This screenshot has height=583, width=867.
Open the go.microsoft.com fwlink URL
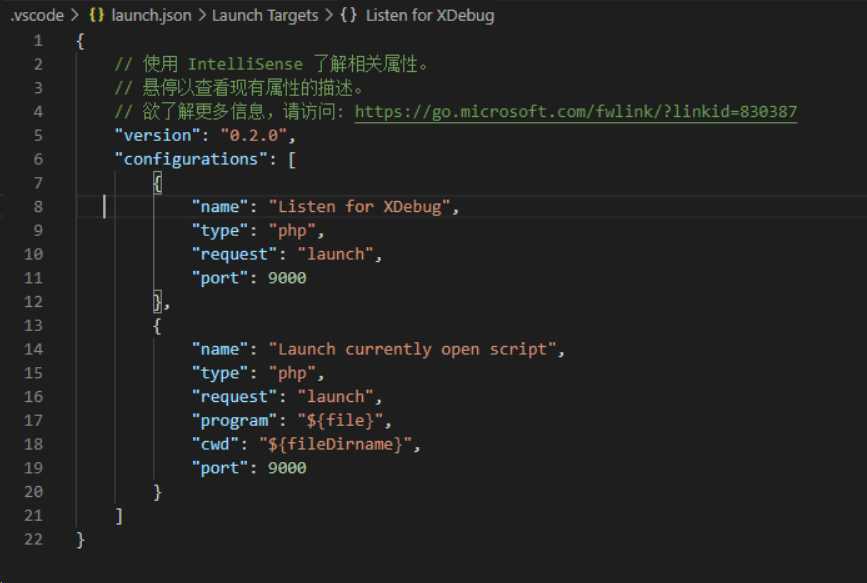pos(576,112)
